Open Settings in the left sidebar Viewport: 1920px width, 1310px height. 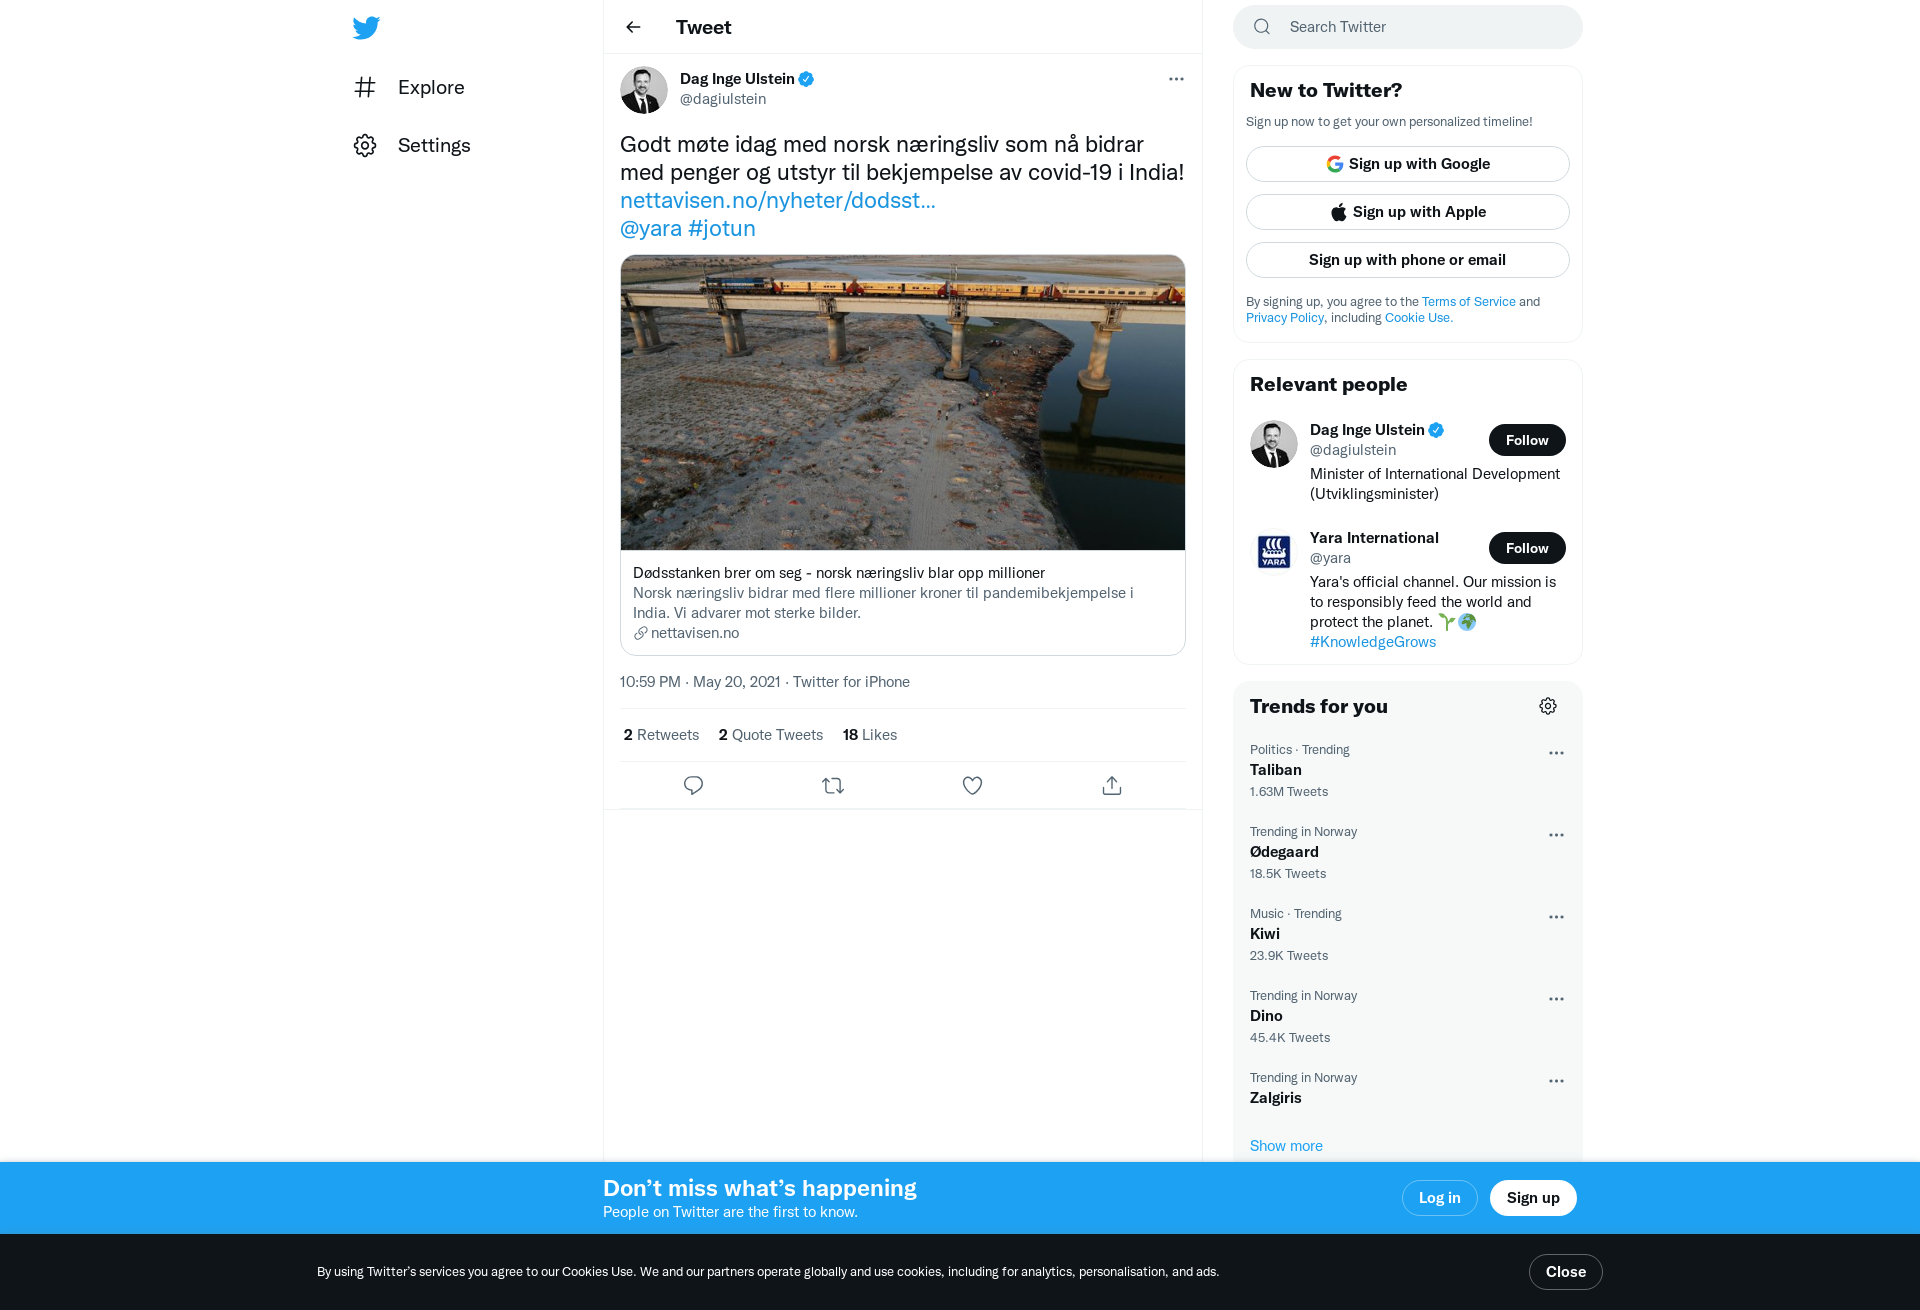(x=412, y=145)
